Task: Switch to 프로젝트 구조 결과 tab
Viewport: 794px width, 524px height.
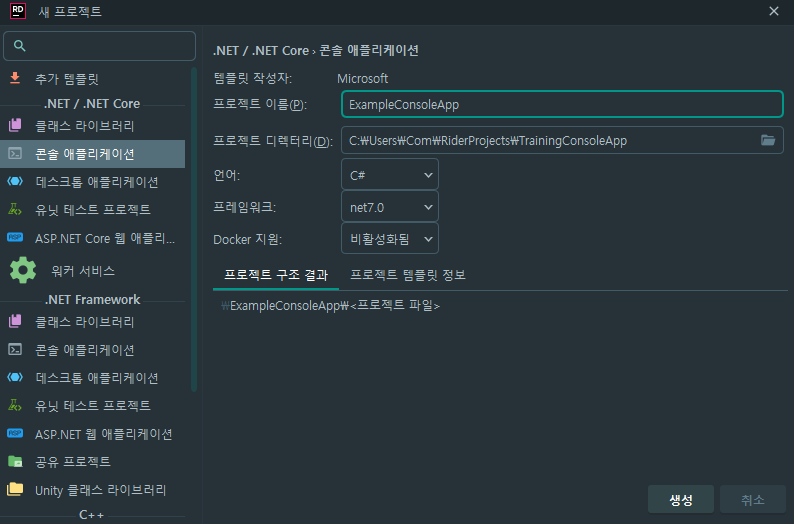Action: tap(276, 275)
